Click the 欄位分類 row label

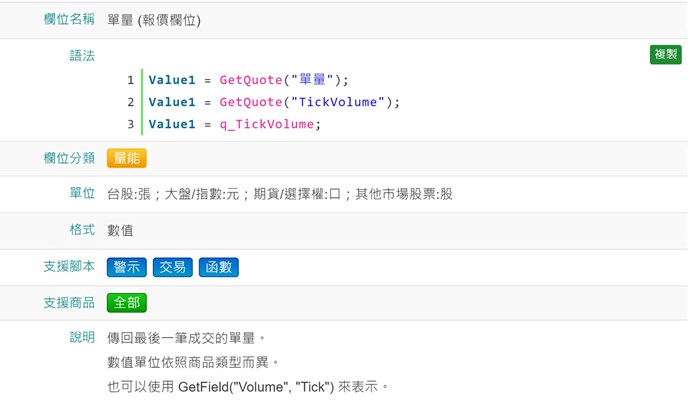(x=69, y=157)
